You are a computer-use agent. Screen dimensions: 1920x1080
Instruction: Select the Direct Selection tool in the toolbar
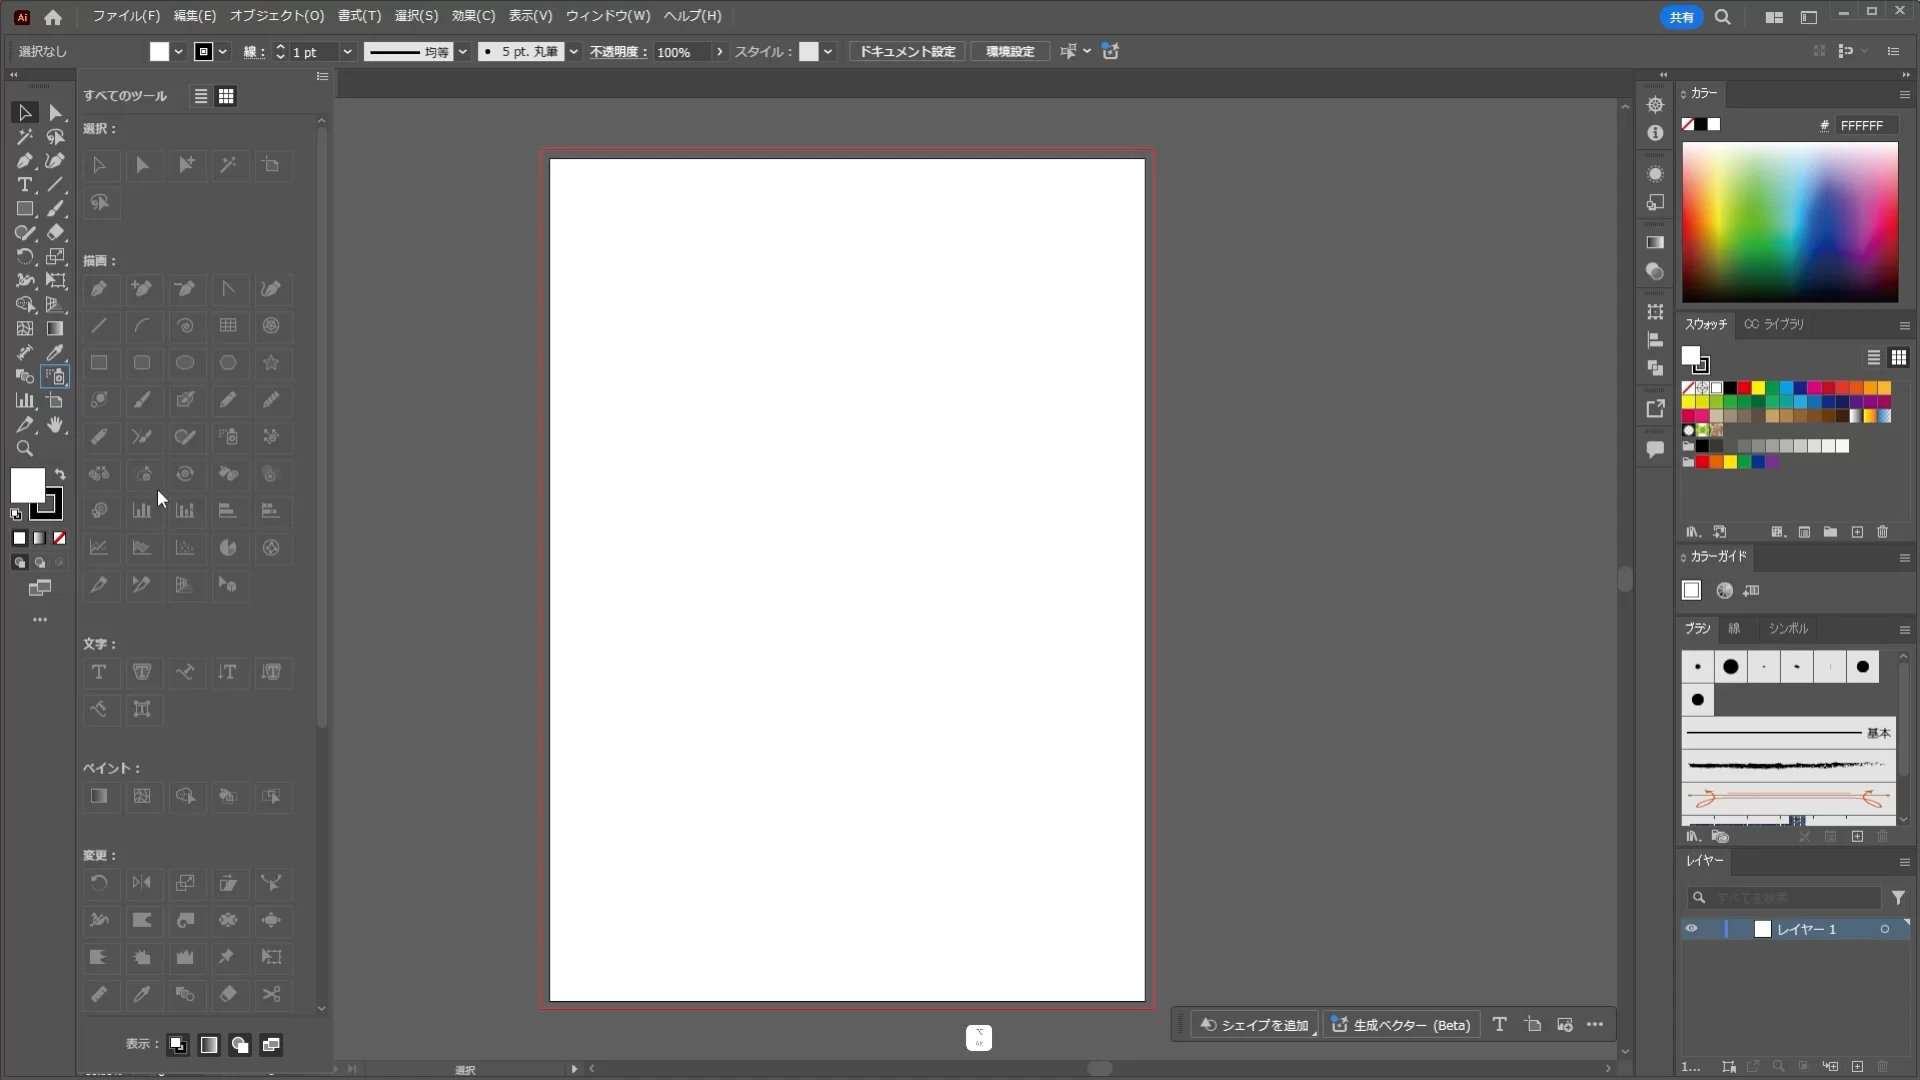(56, 113)
